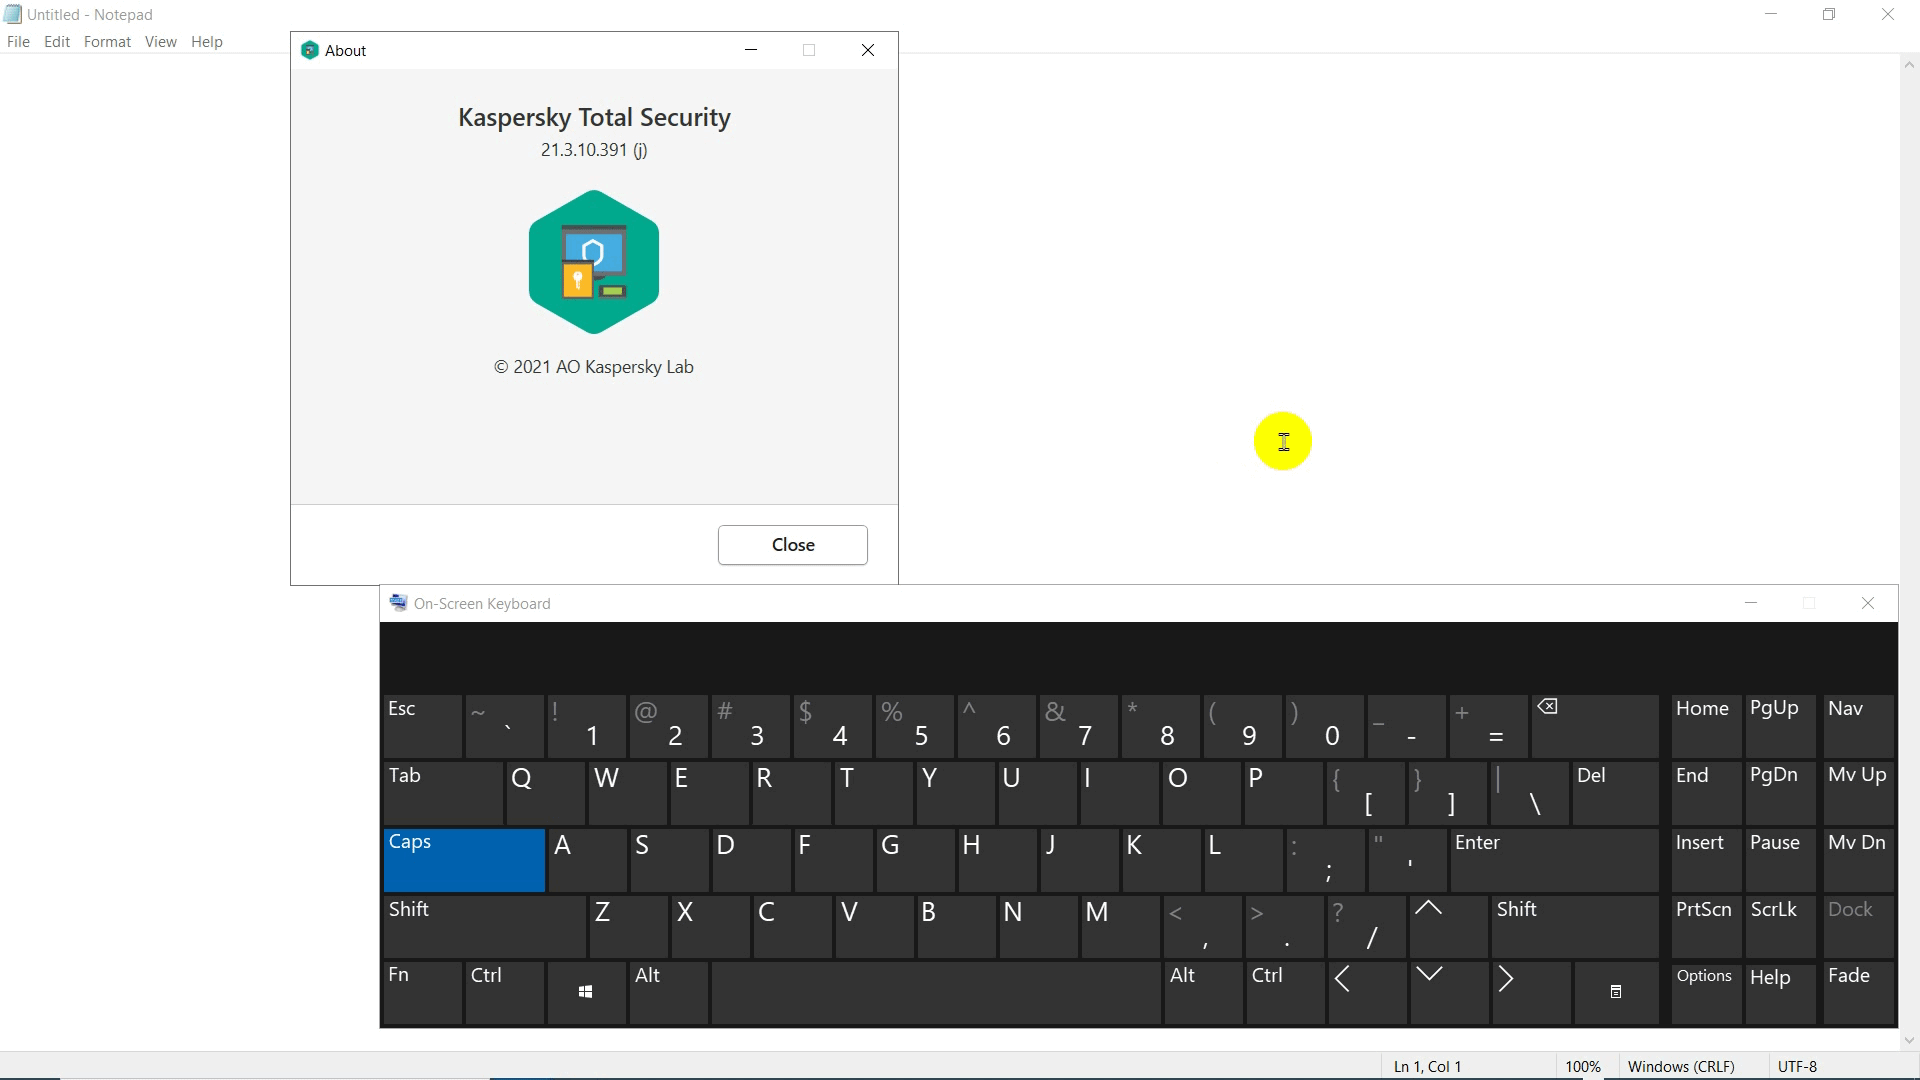Open the Format menu in Notepad
Image resolution: width=1920 pixels, height=1080 pixels.
point(107,42)
